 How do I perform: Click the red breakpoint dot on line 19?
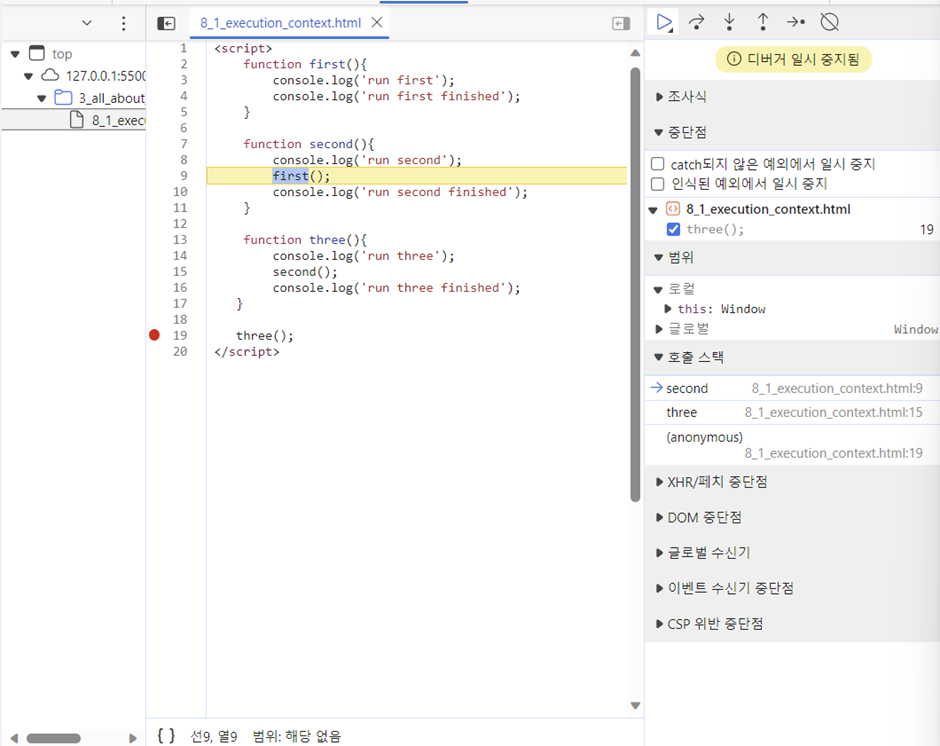[x=155, y=335]
